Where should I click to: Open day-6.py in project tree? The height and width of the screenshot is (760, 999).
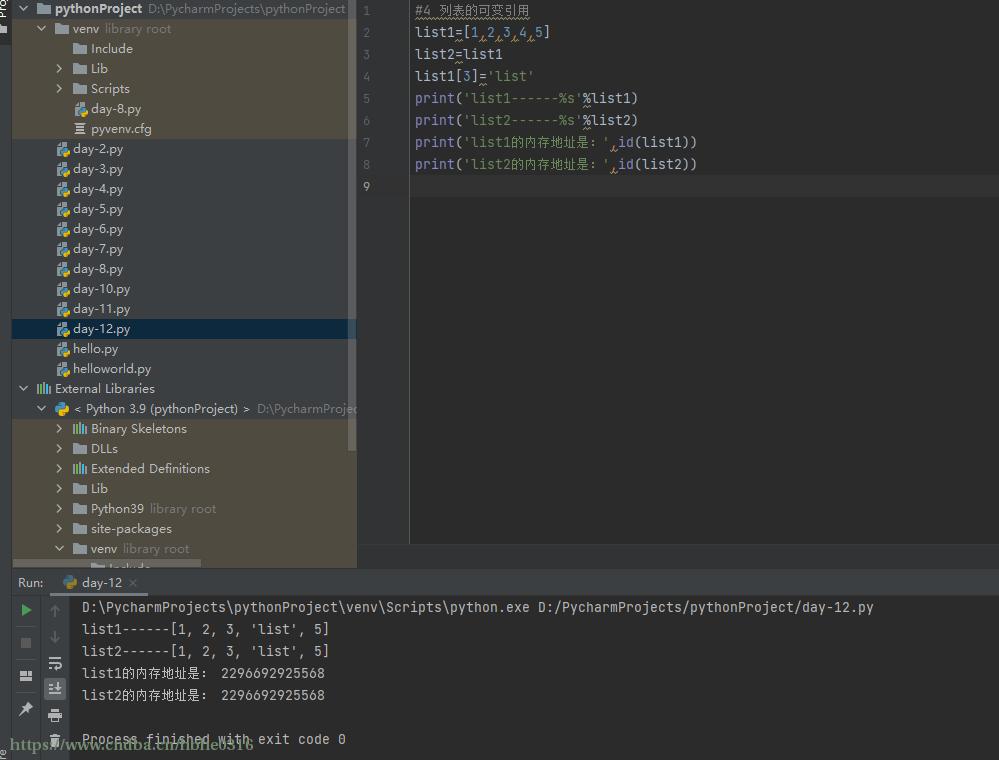[x=97, y=229]
